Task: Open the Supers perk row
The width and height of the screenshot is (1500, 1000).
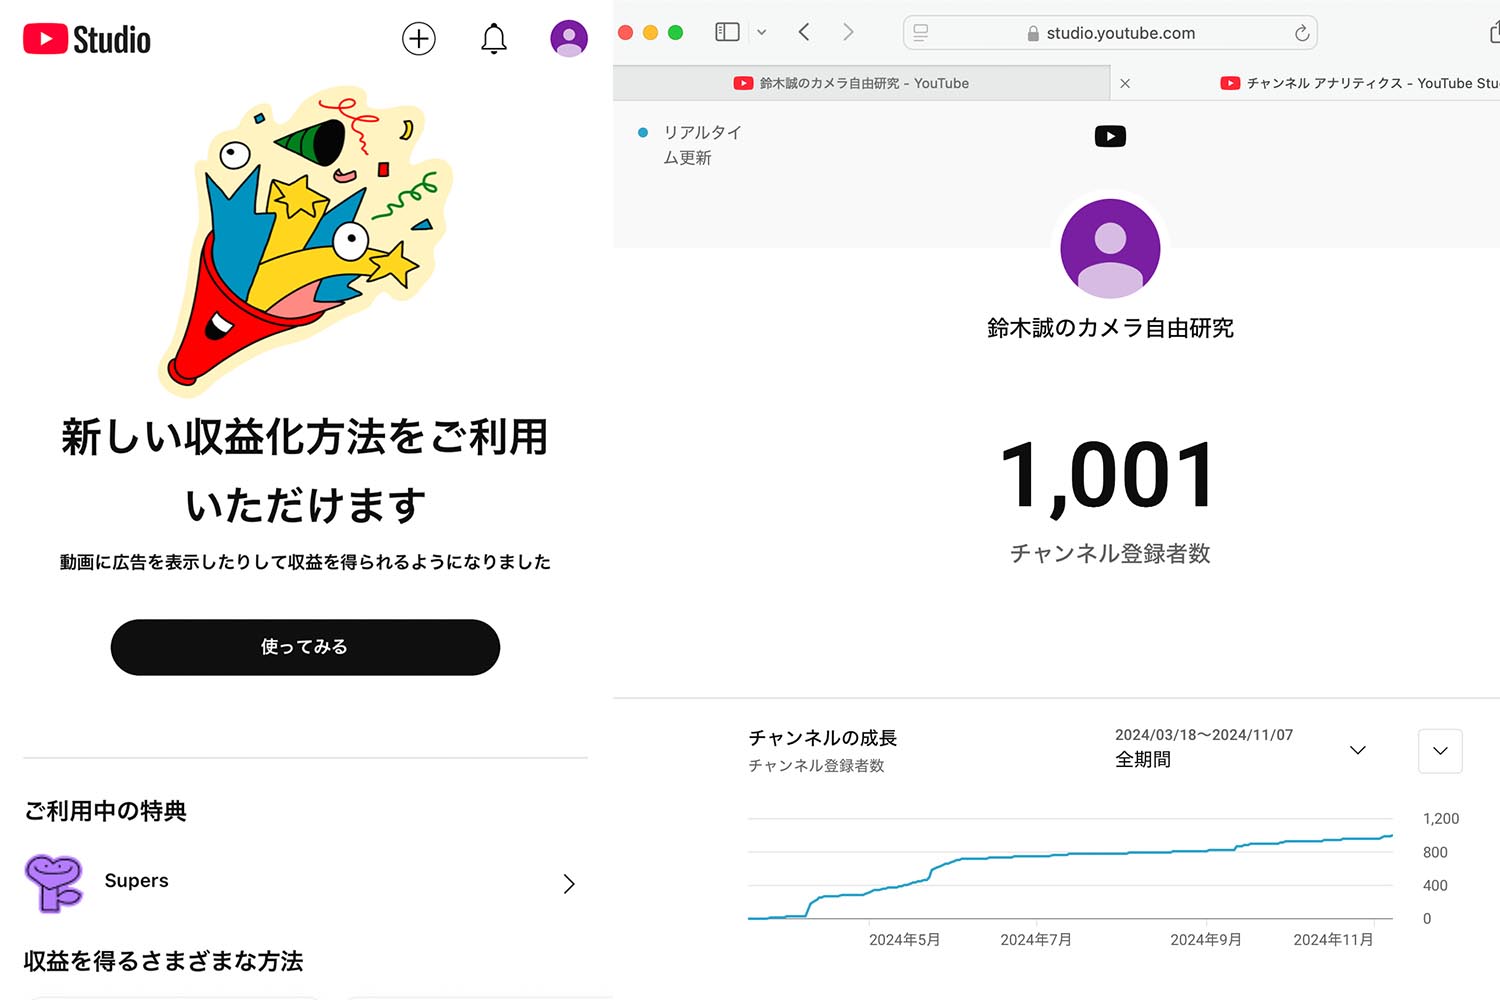Action: tap(305, 882)
